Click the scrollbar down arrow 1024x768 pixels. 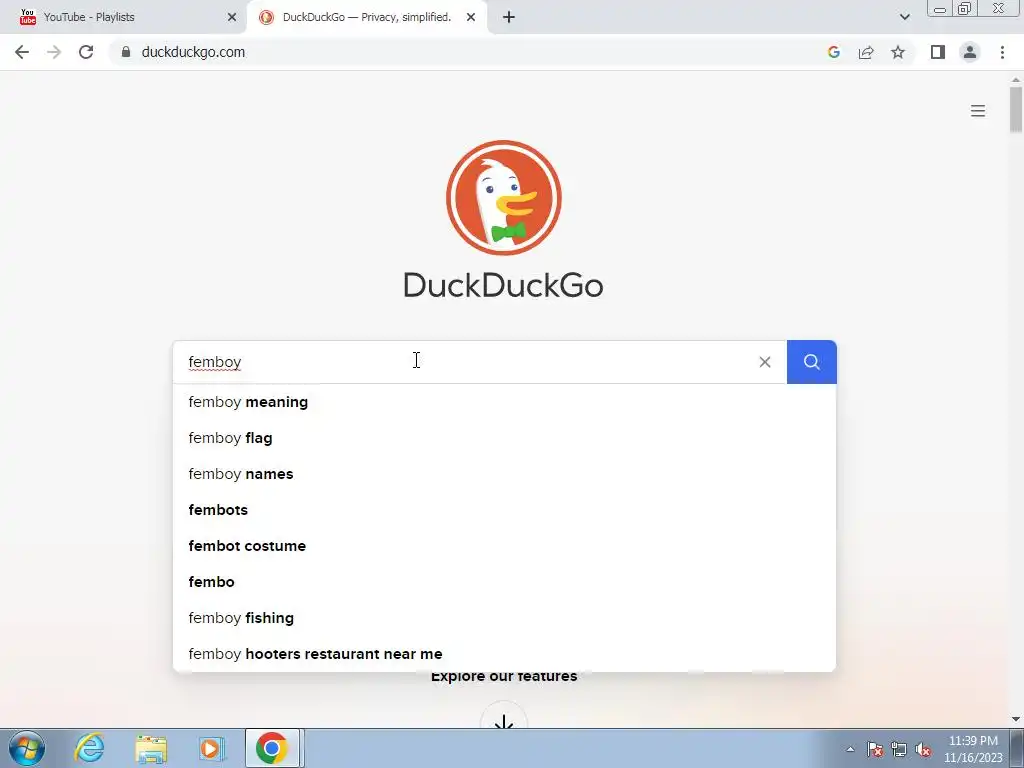click(1016, 719)
